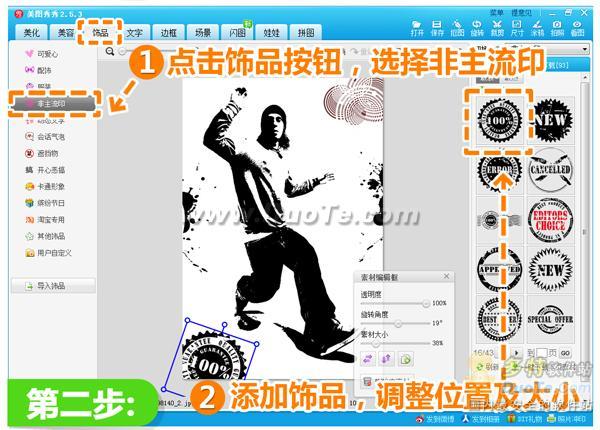Viewport: 600px width, 430px height.
Task: Select the 卡通形象 cartoon character category
Action: [45, 186]
